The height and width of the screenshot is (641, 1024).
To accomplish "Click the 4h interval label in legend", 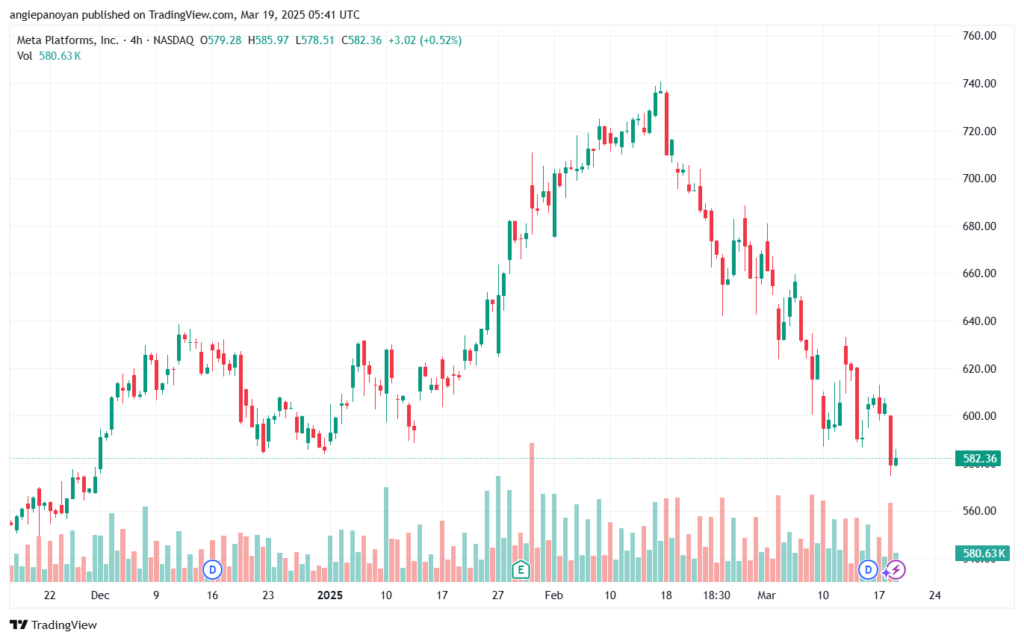I will 136,40.
